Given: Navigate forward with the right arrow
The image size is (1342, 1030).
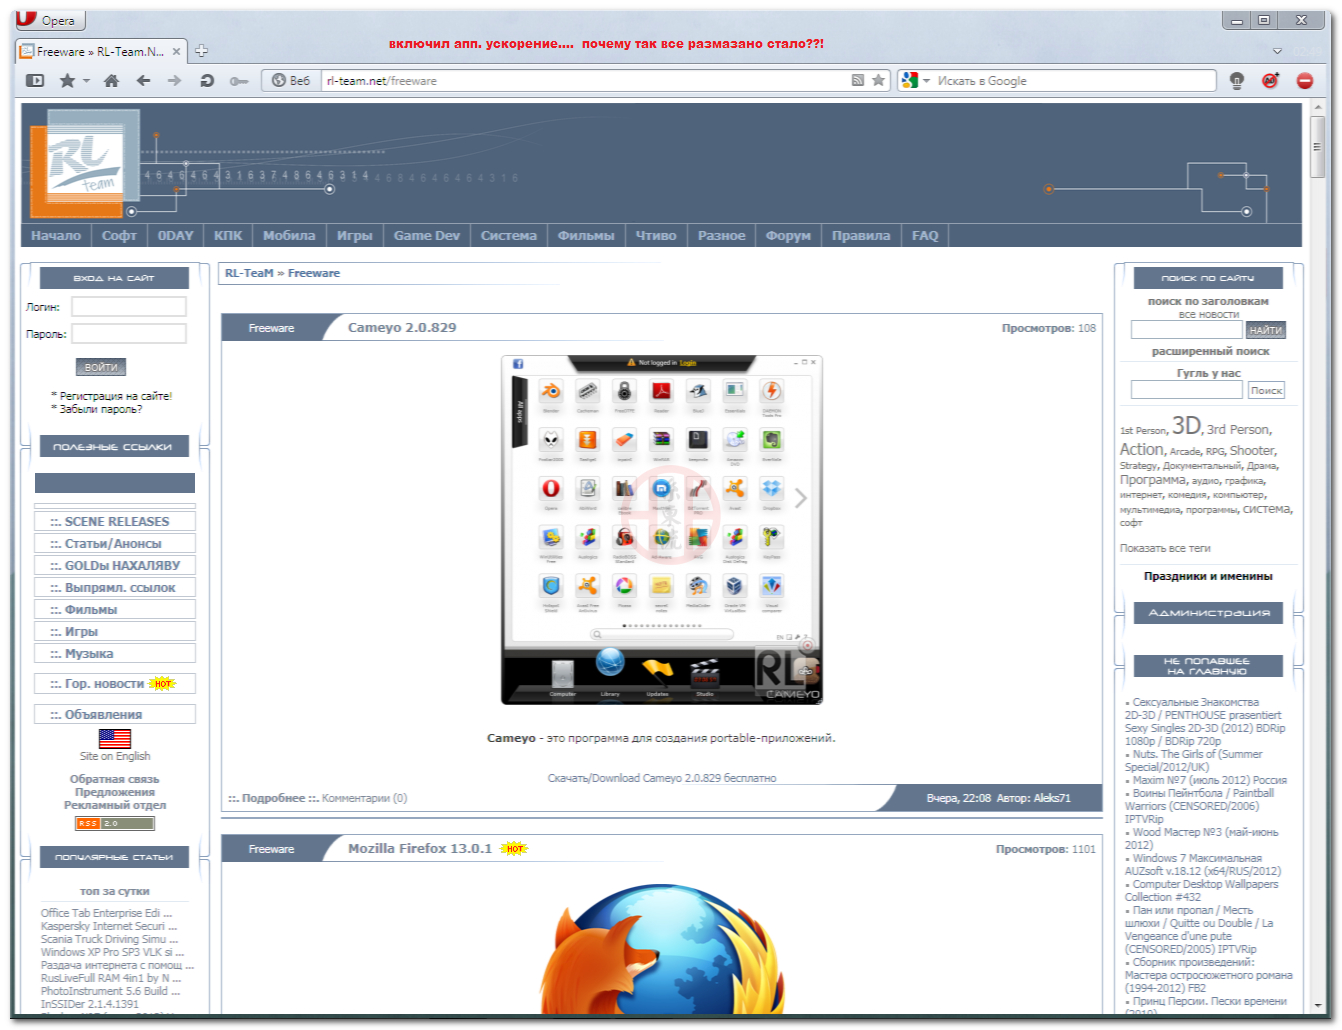Looking at the screenshot, I should (x=174, y=81).
